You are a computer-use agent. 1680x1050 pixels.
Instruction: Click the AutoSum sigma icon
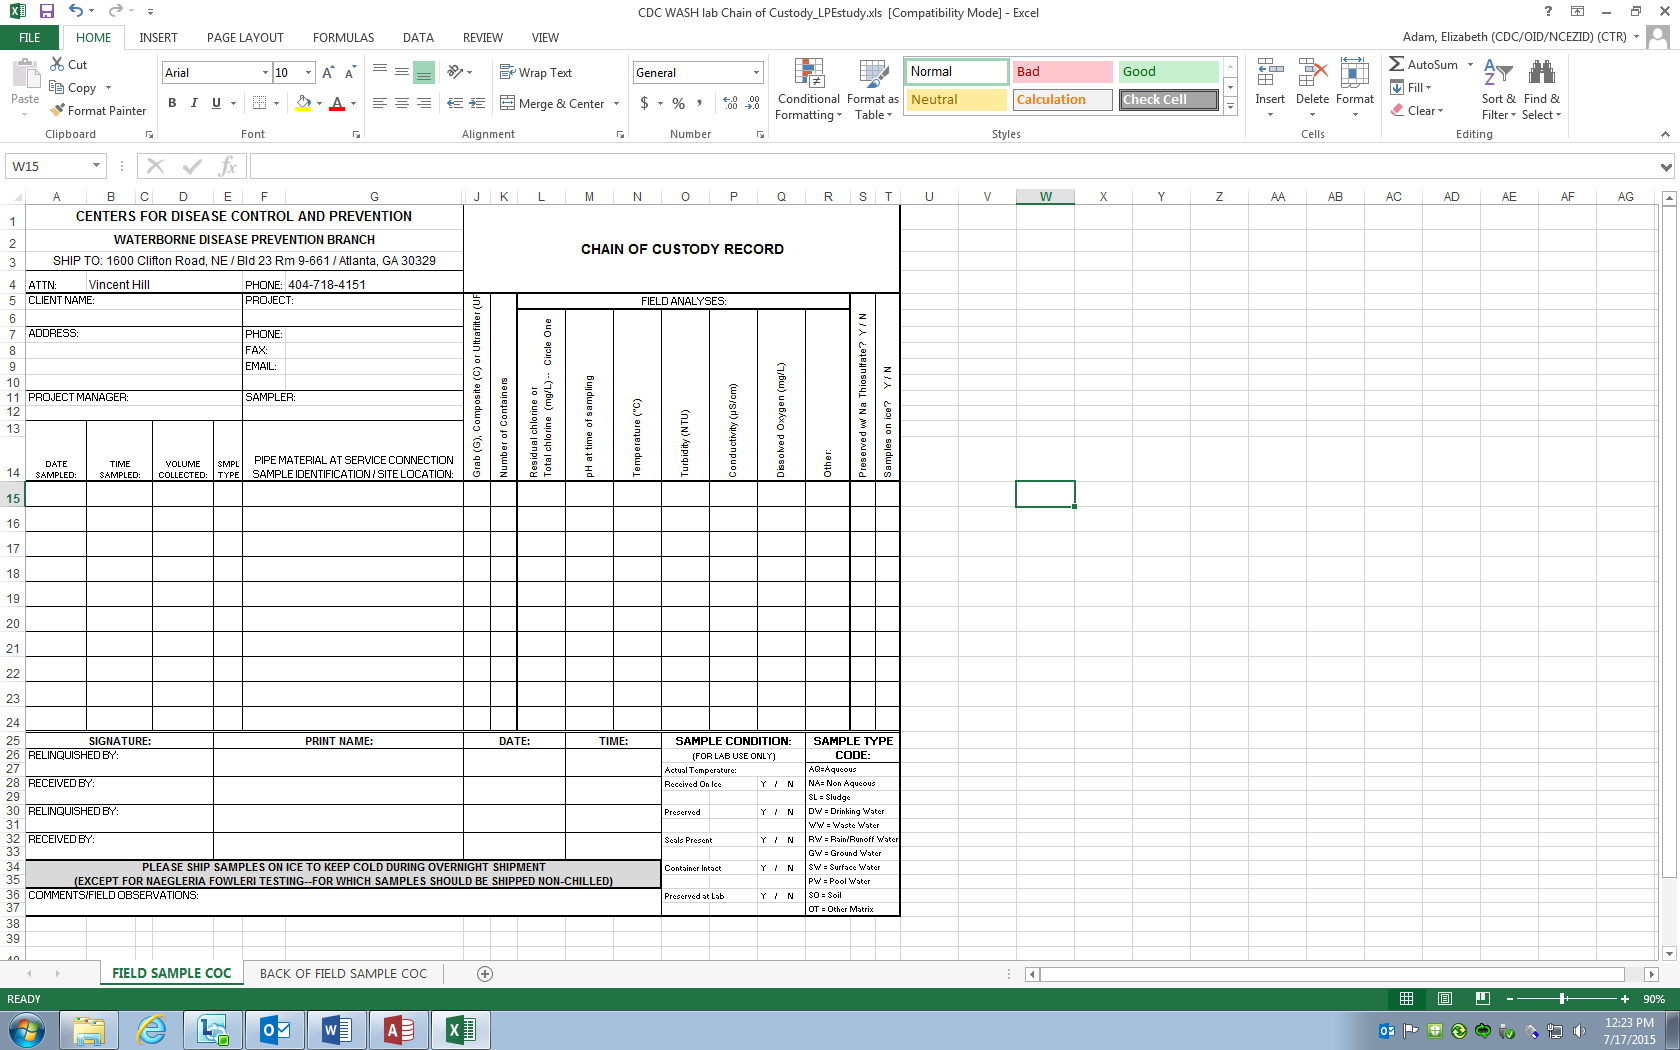pos(1397,65)
